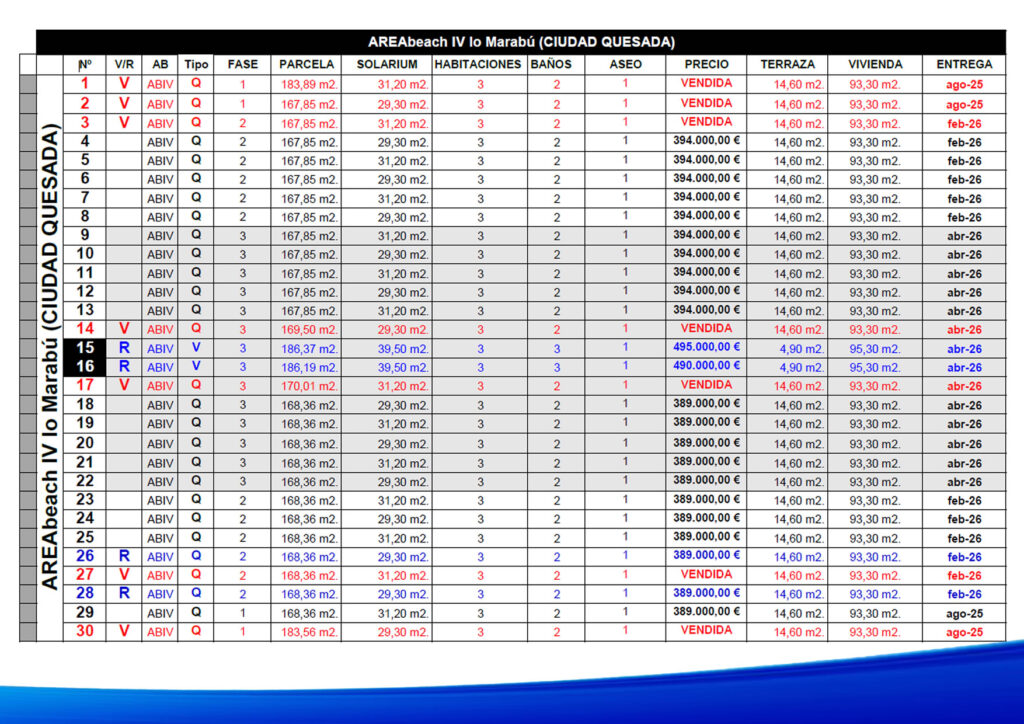The width and height of the screenshot is (1024, 724).
Task: Click the 'PARCELA' column header
Action: point(306,64)
